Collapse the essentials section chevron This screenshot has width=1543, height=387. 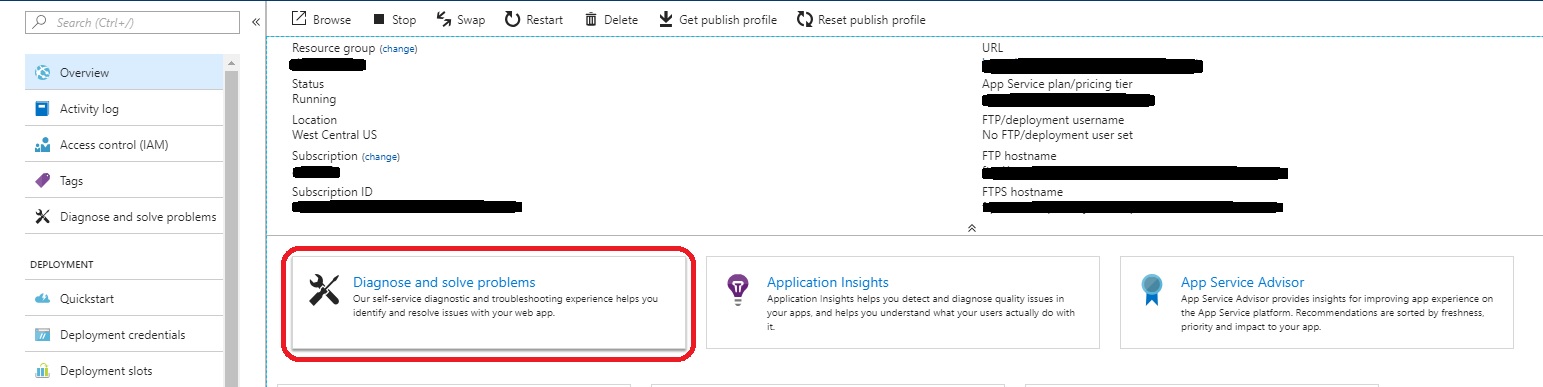pos(970,228)
